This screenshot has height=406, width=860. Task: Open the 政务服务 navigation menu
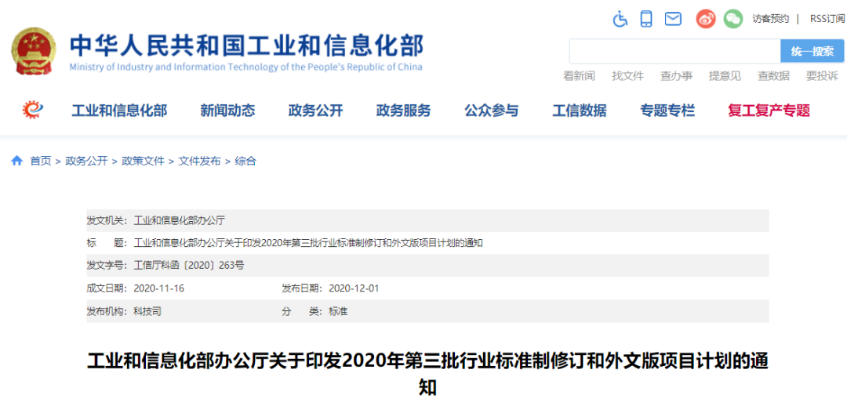tap(404, 111)
